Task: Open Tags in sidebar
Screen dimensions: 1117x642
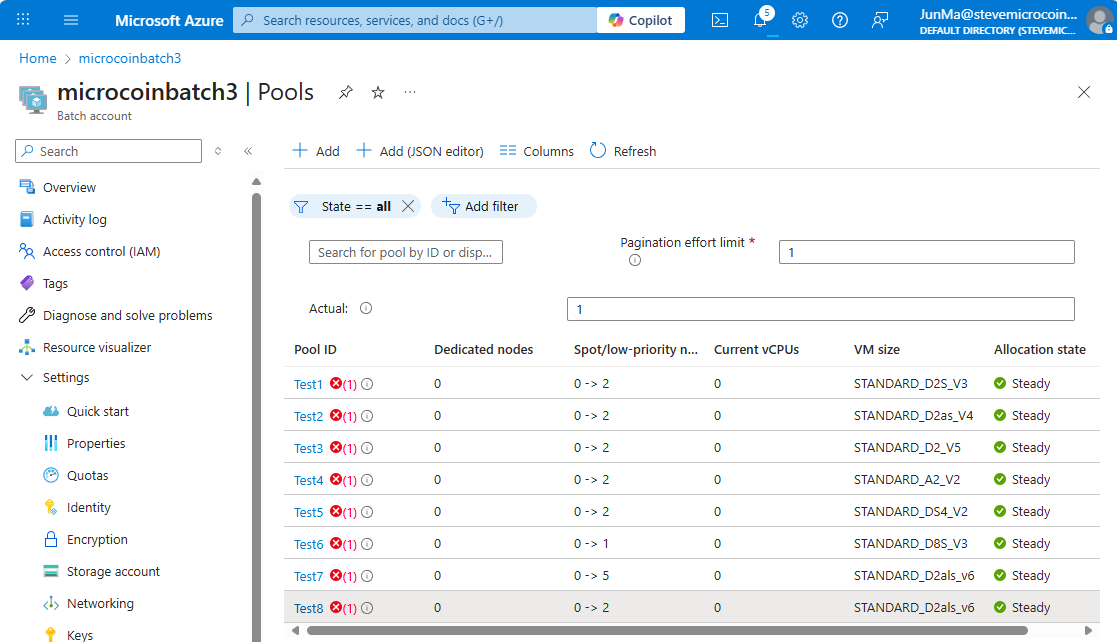Action: point(55,284)
